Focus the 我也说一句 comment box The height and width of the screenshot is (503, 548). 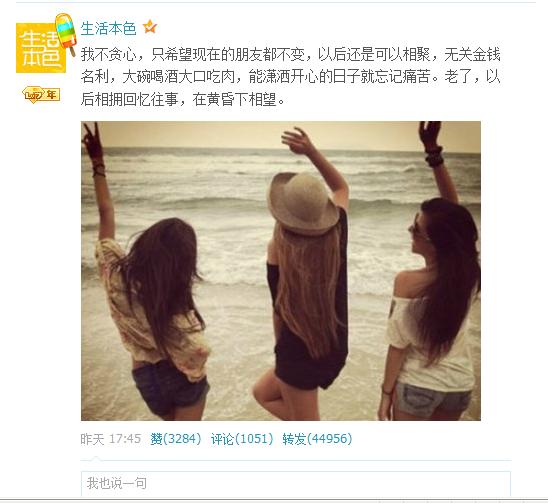(296, 483)
